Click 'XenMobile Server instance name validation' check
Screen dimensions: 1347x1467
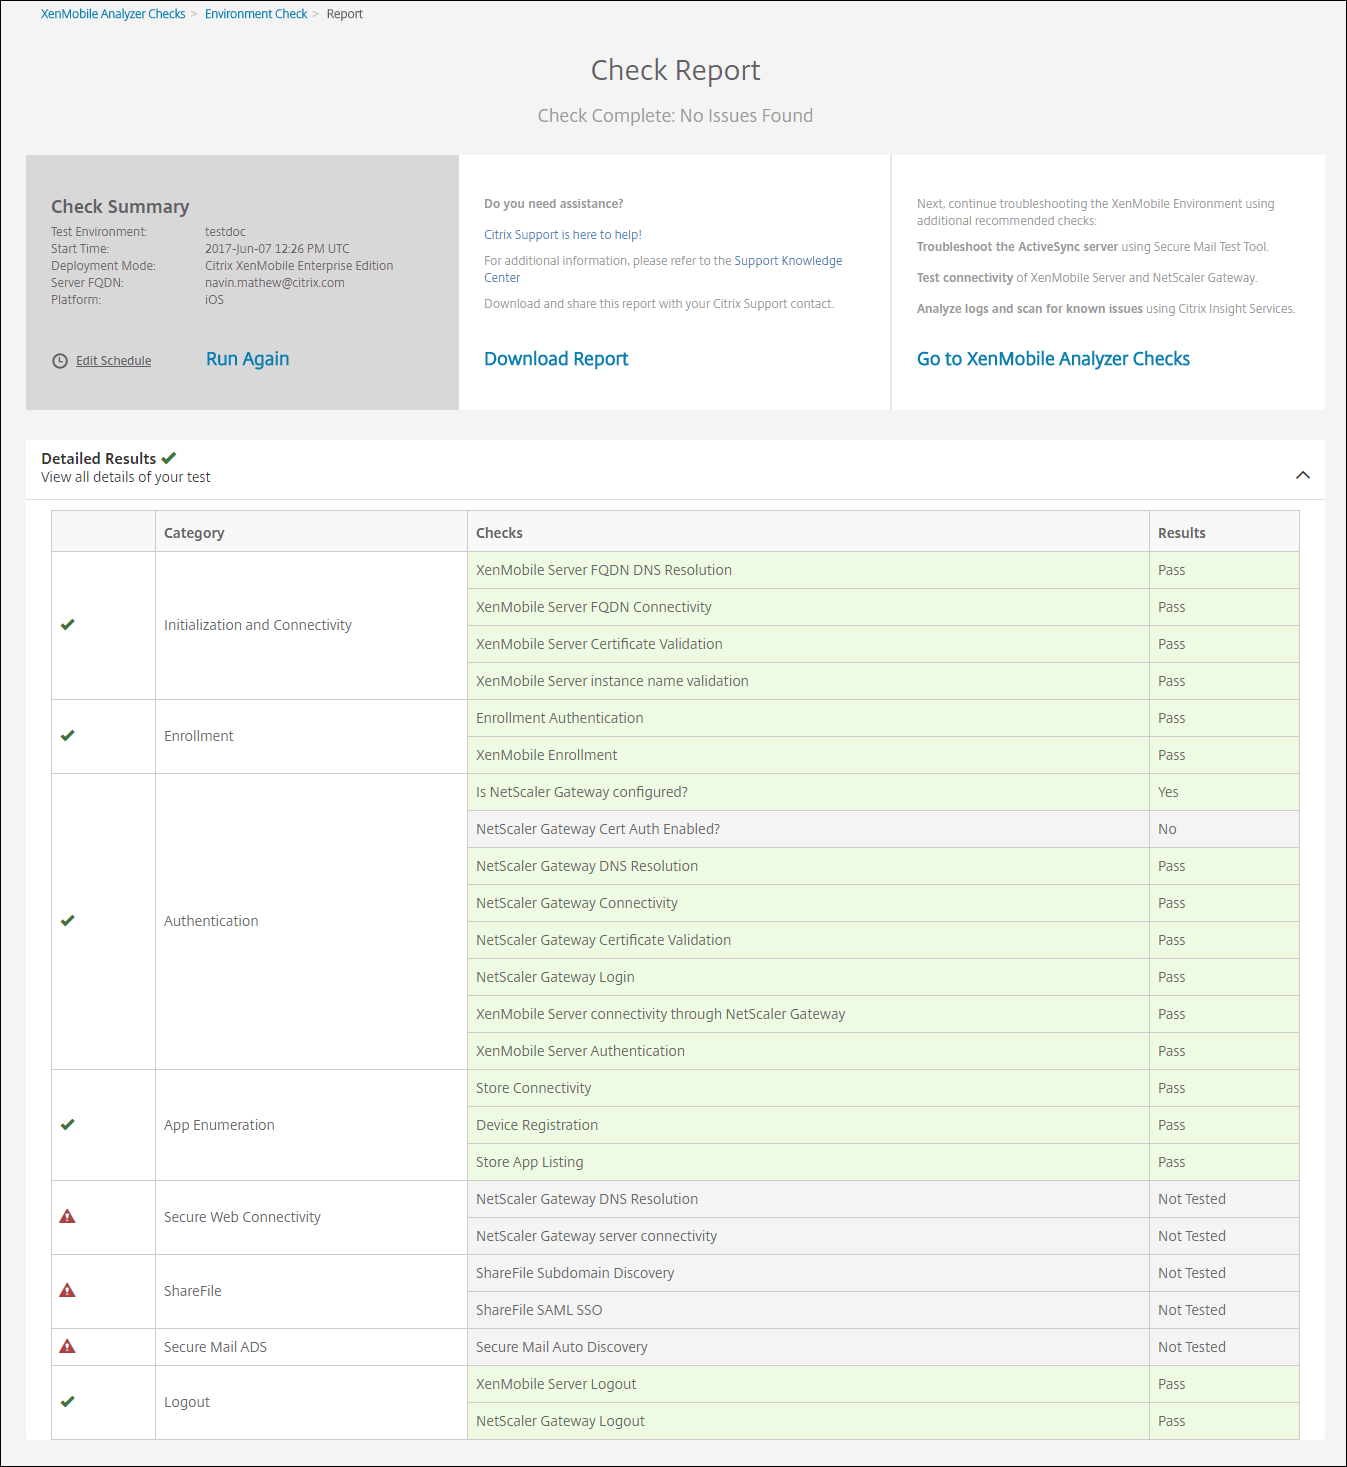[x=808, y=681]
